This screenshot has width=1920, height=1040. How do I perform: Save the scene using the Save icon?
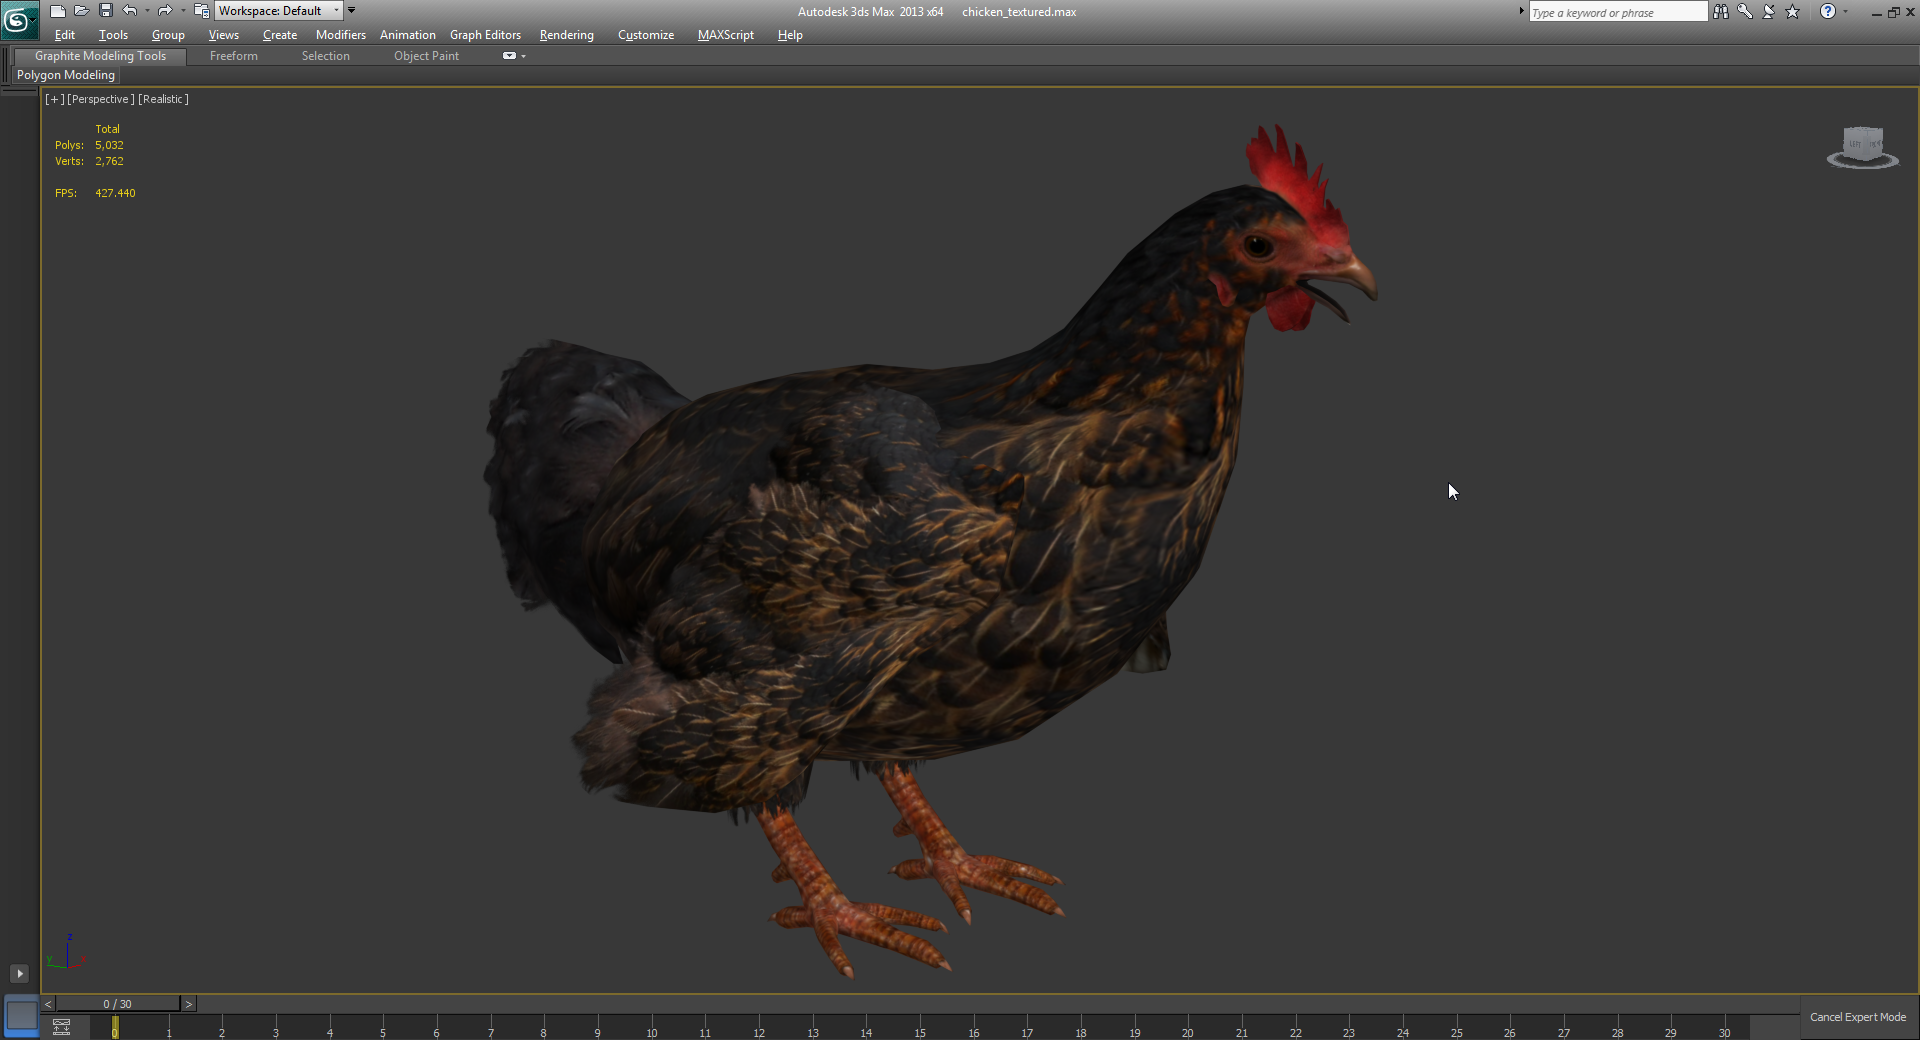pyautogui.click(x=106, y=10)
